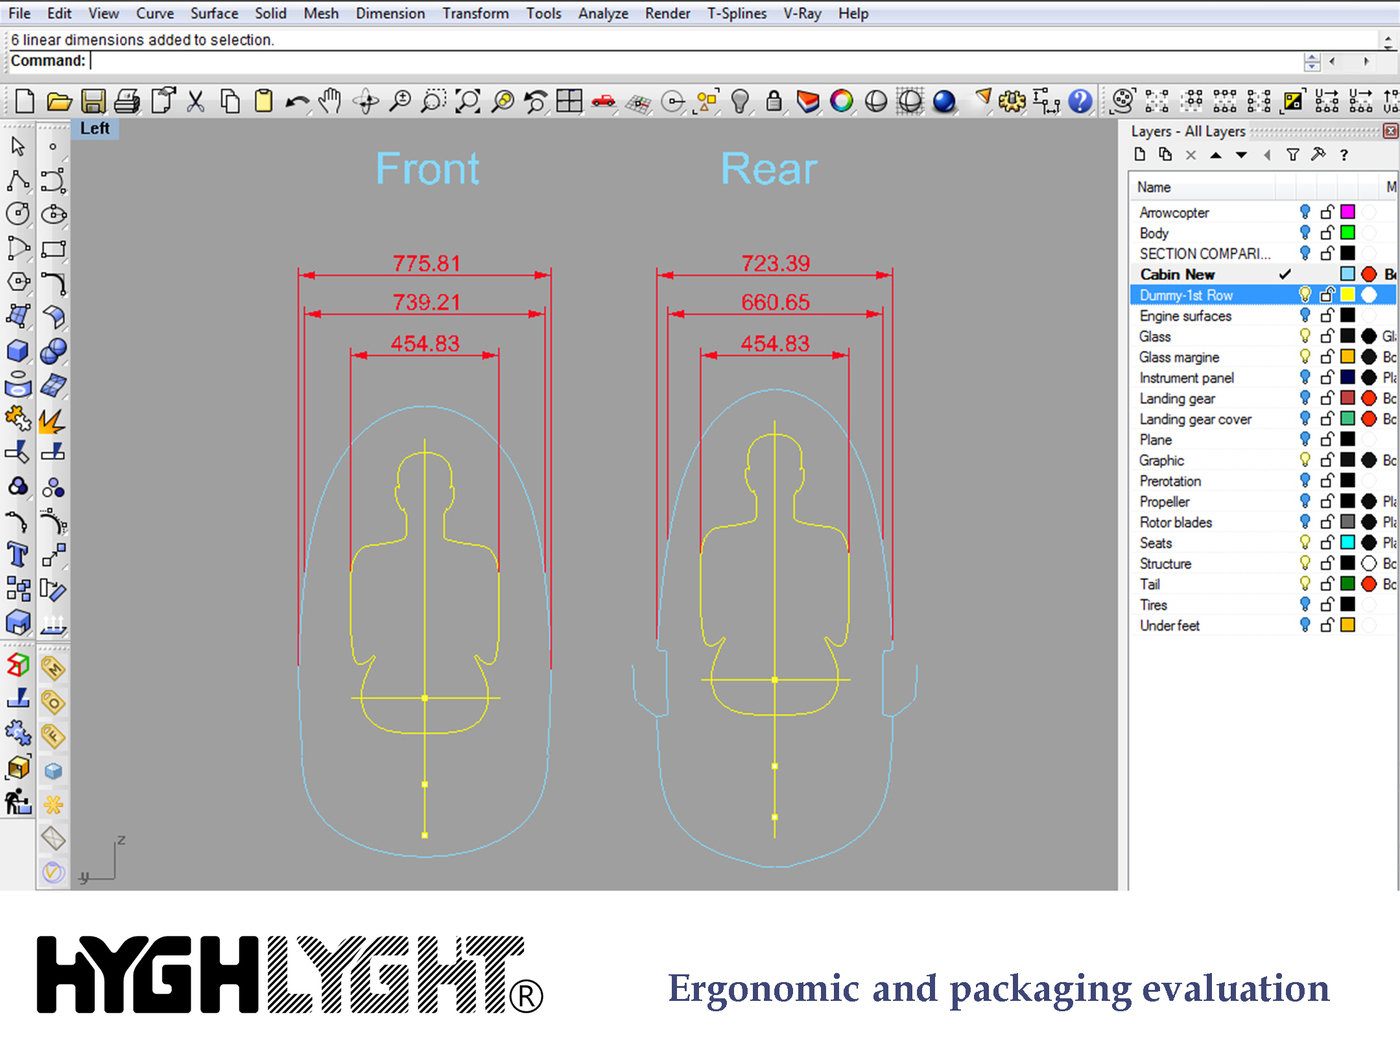Image resolution: width=1400 pixels, height=1056 pixels.
Task: Toggle visibility of the Glass layer
Action: 1306,336
